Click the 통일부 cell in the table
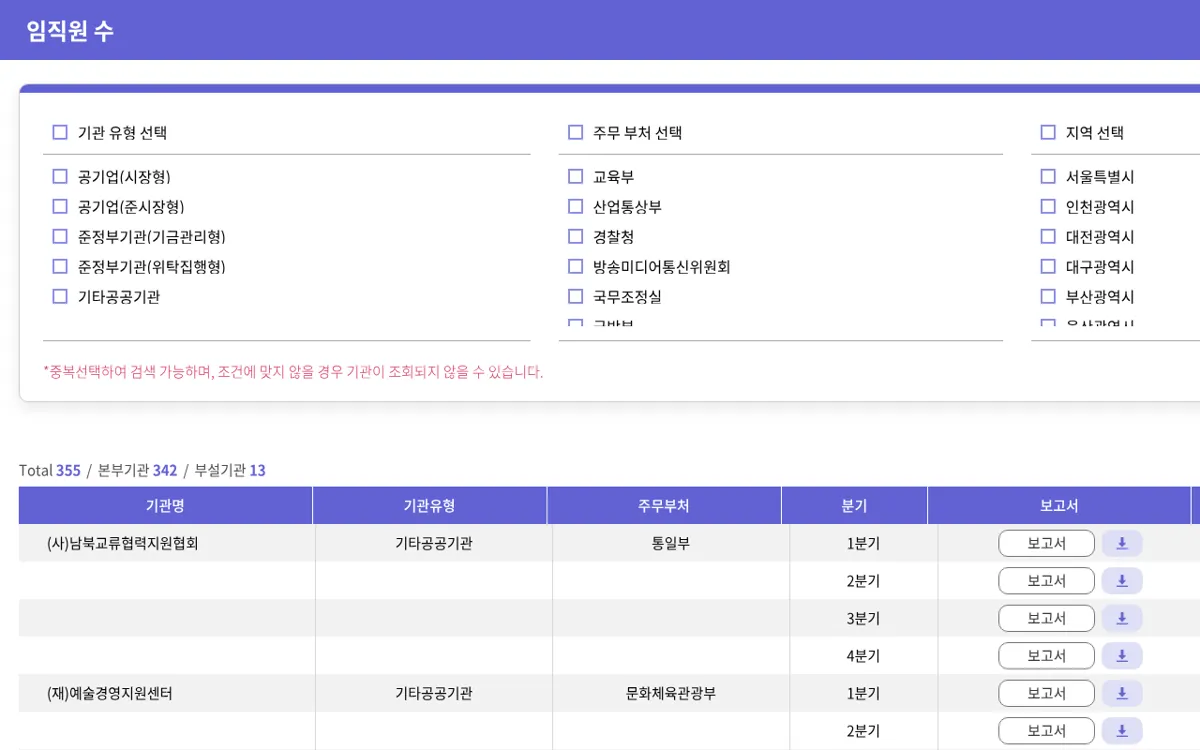This screenshot has height=750, width=1200. click(x=670, y=544)
